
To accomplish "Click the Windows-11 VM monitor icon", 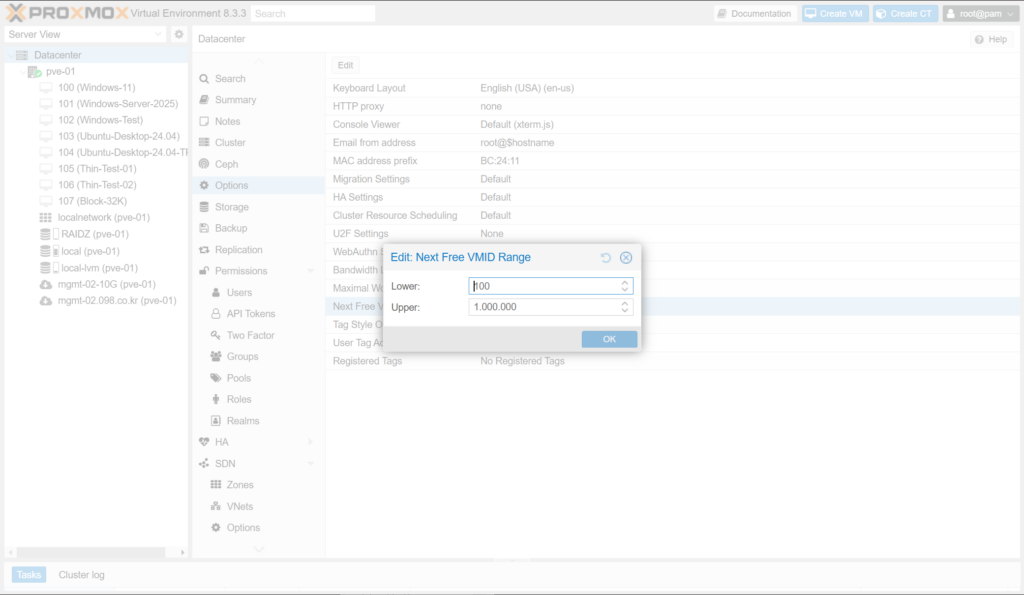I will point(45,88).
